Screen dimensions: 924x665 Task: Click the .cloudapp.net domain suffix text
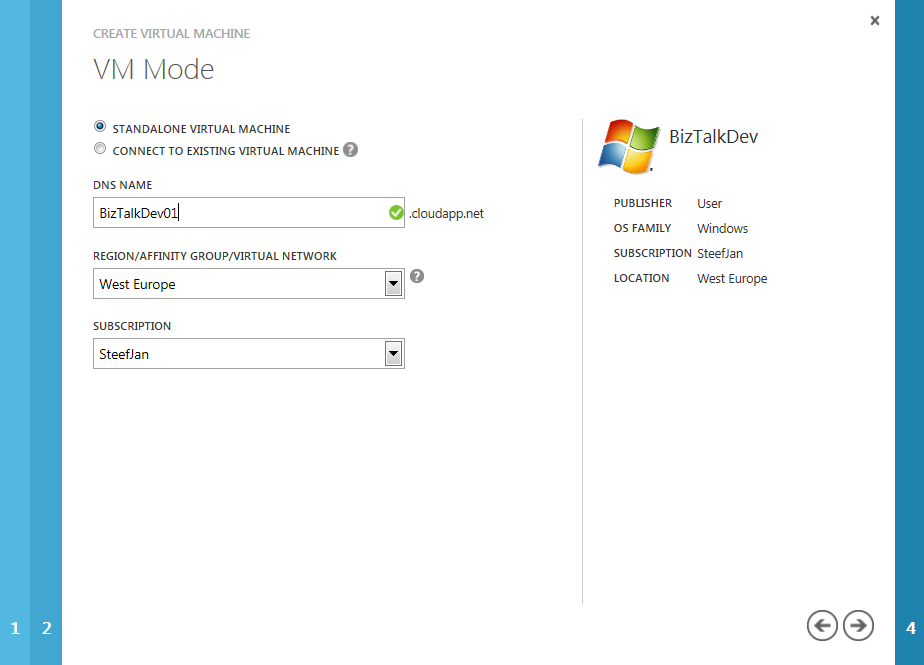click(x=446, y=214)
